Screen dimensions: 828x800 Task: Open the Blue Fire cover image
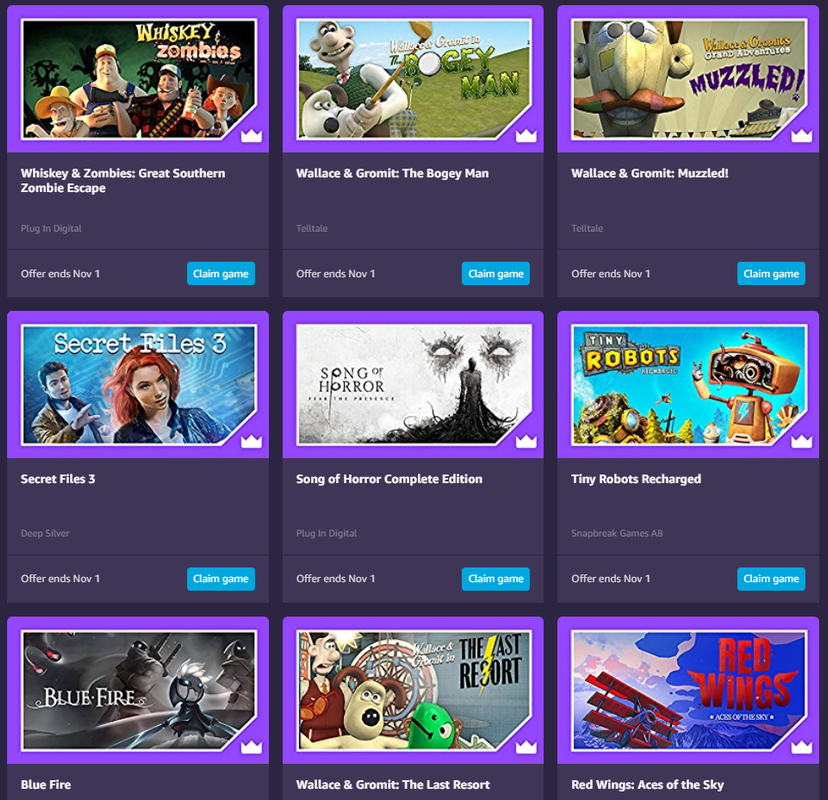pyautogui.click(x=138, y=690)
